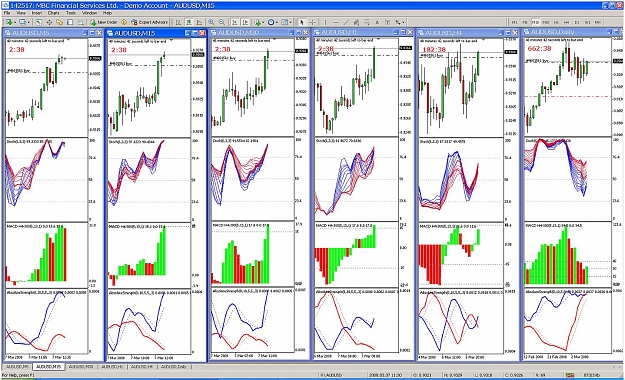The height and width of the screenshot is (380, 625).
Task: Select the trendline drawing tool
Action: pyautogui.click(x=346, y=22)
